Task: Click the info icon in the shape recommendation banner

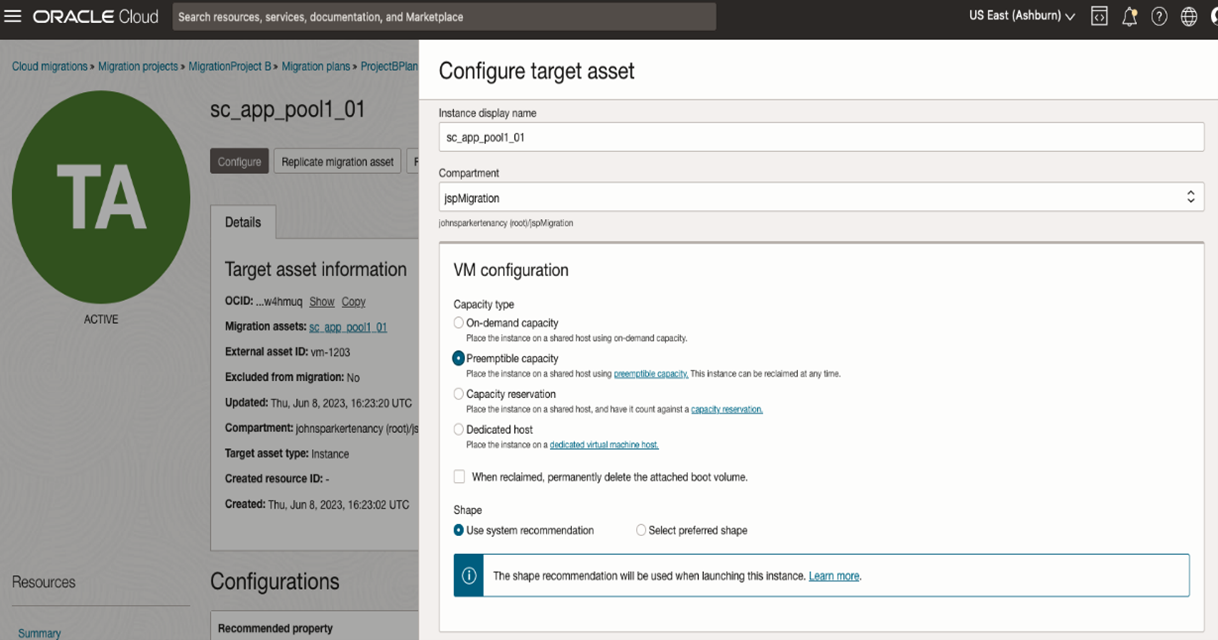Action: [469, 575]
